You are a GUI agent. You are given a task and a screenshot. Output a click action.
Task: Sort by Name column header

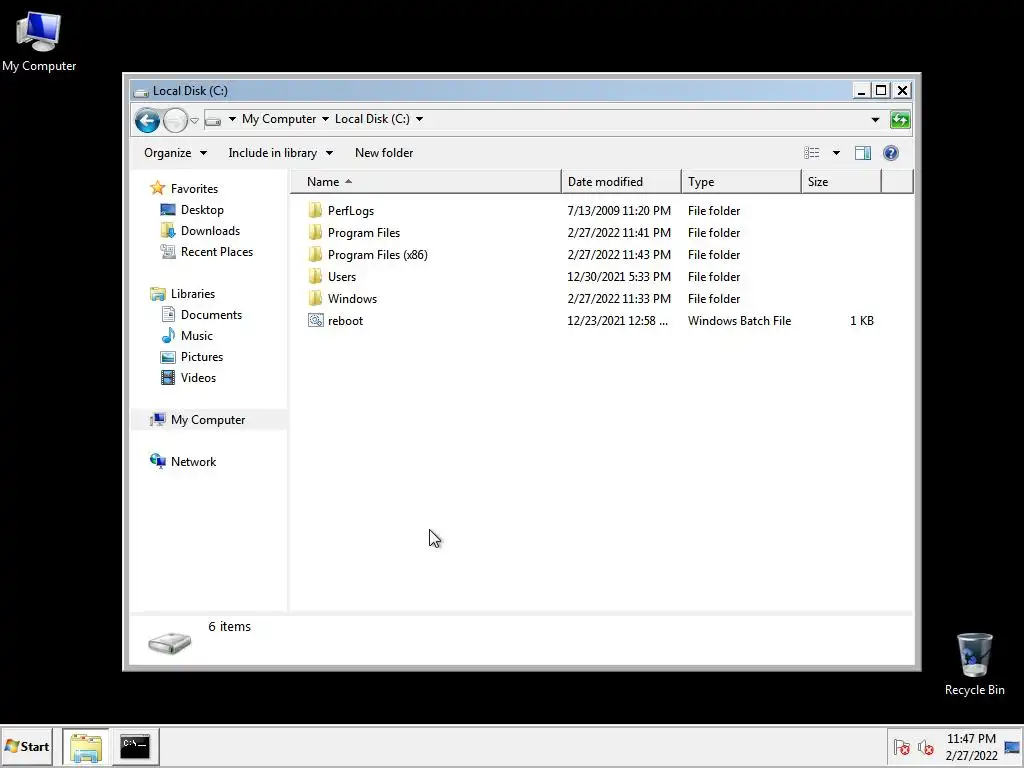pyautogui.click(x=425, y=182)
